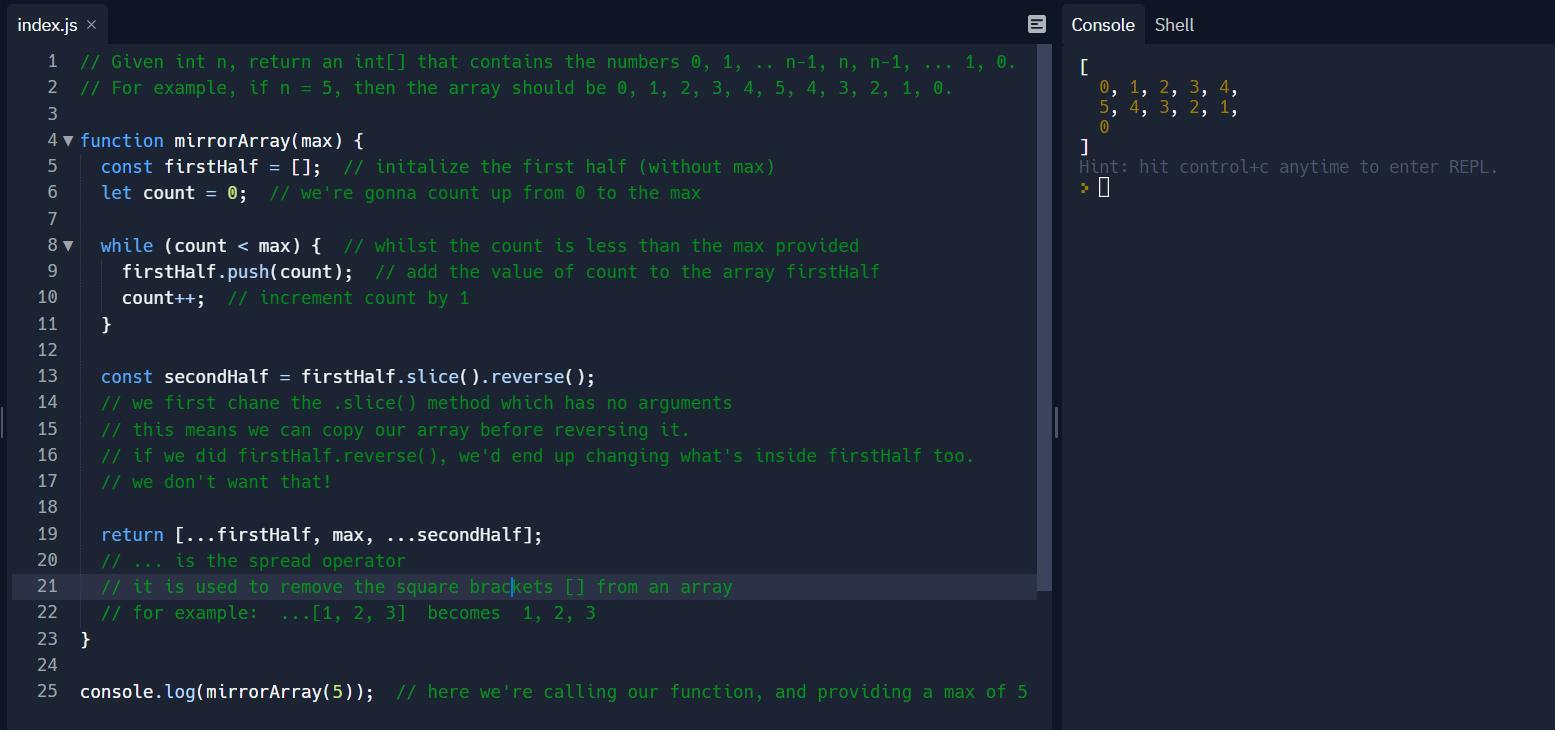Click the divider handle between editor and console
1555x730 pixels.
pyautogui.click(x=1056, y=423)
